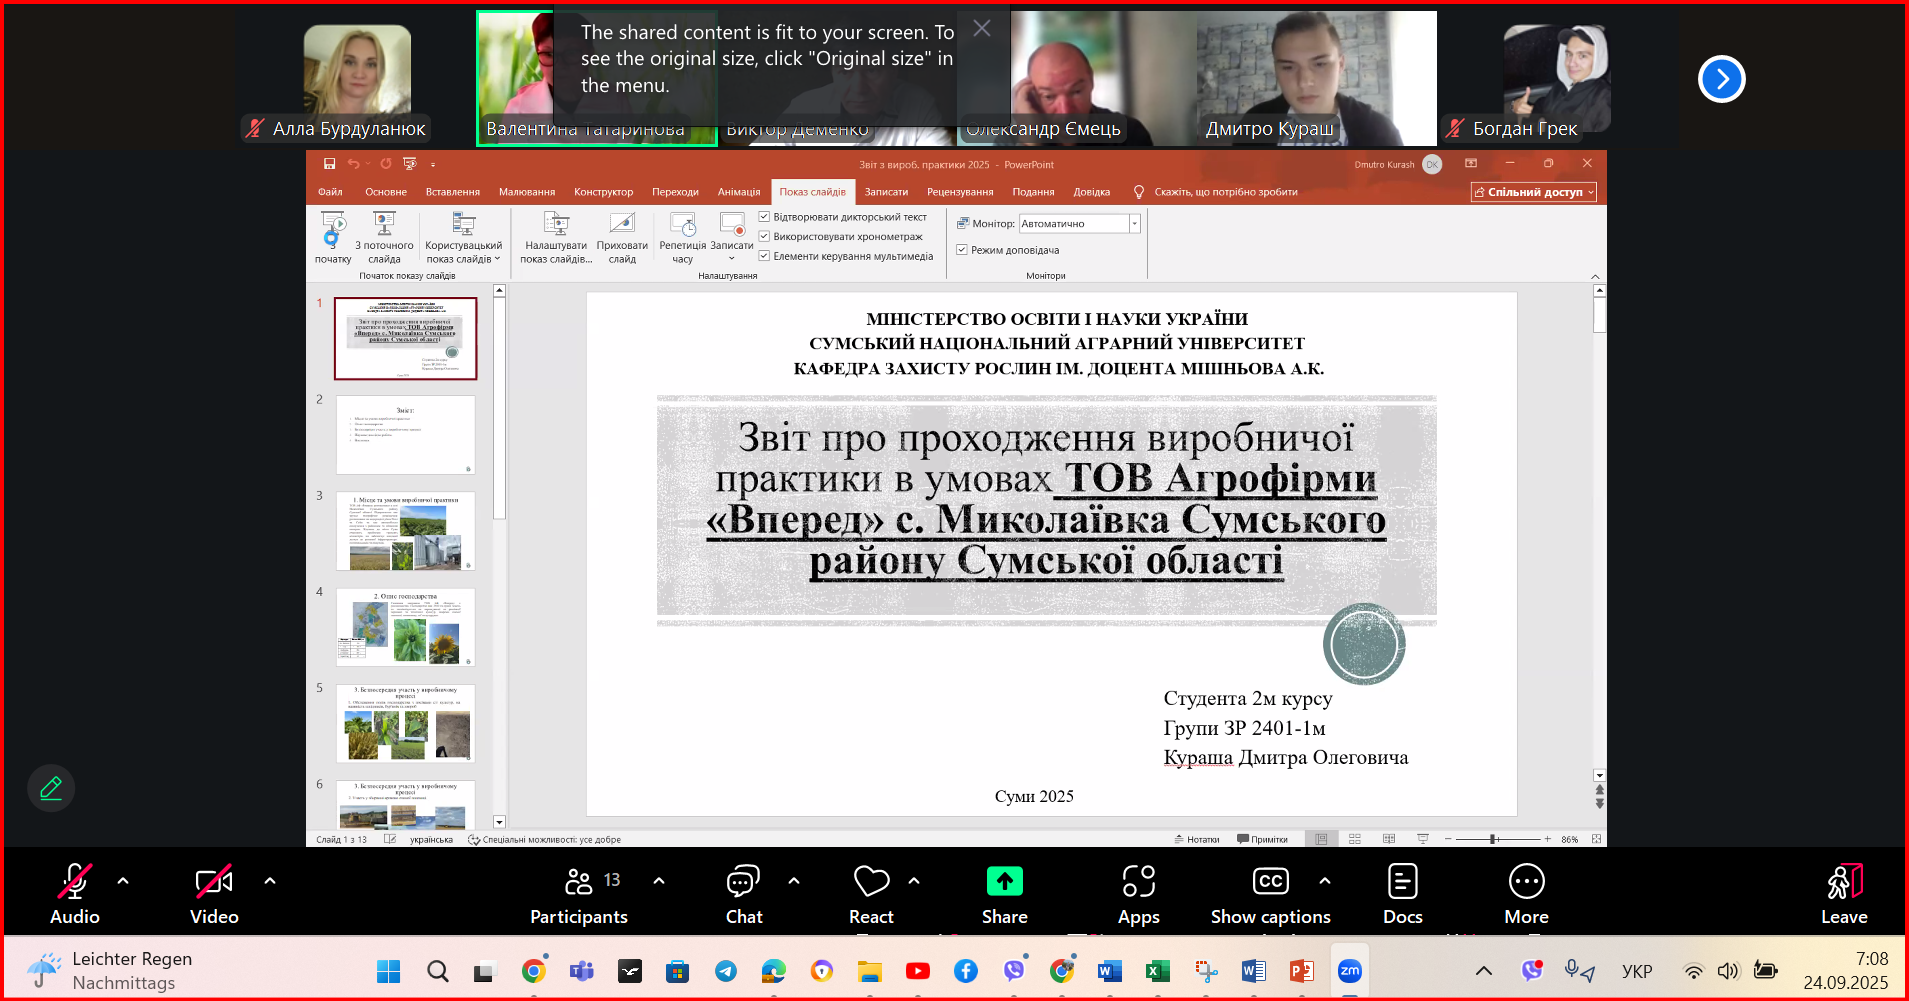
Task: Open the Design ribbon tab
Action: point(603,192)
